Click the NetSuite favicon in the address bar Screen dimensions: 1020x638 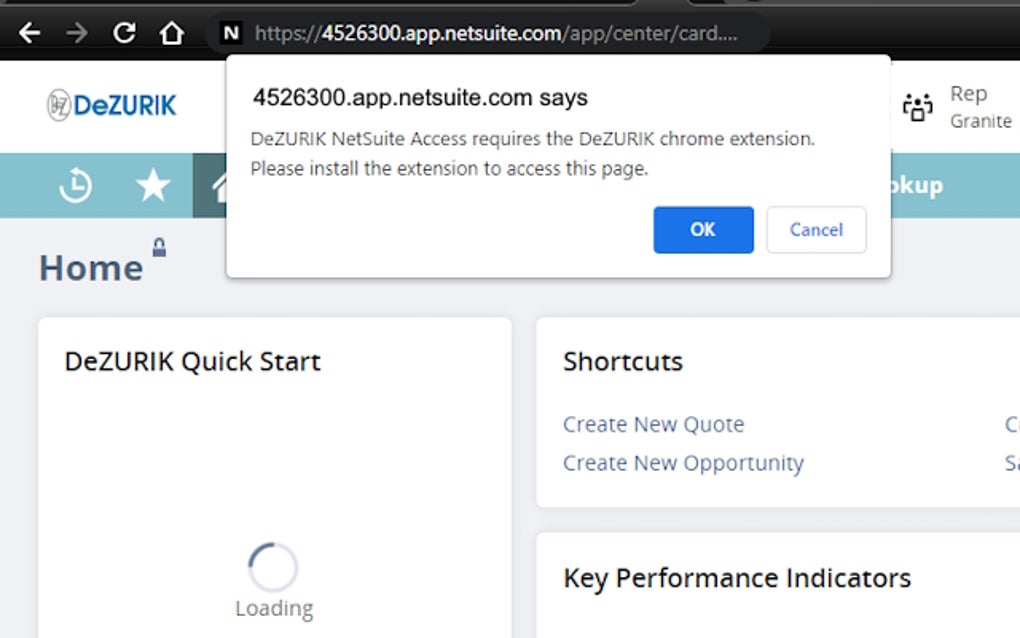point(230,33)
